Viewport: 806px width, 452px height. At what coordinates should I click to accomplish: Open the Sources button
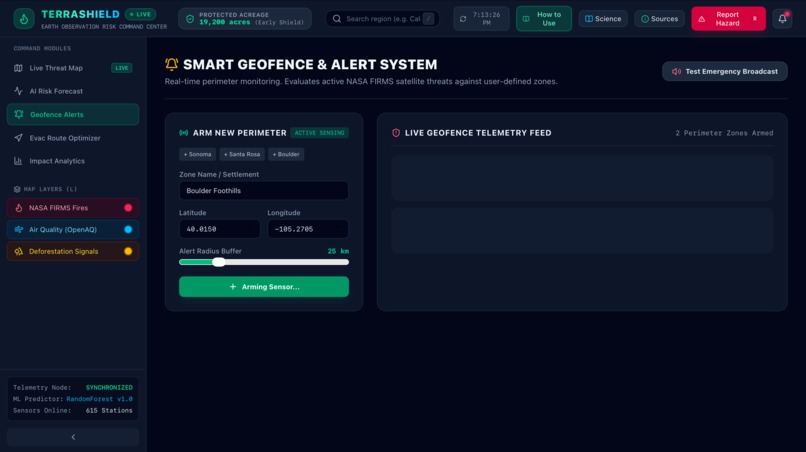pos(660,19)
